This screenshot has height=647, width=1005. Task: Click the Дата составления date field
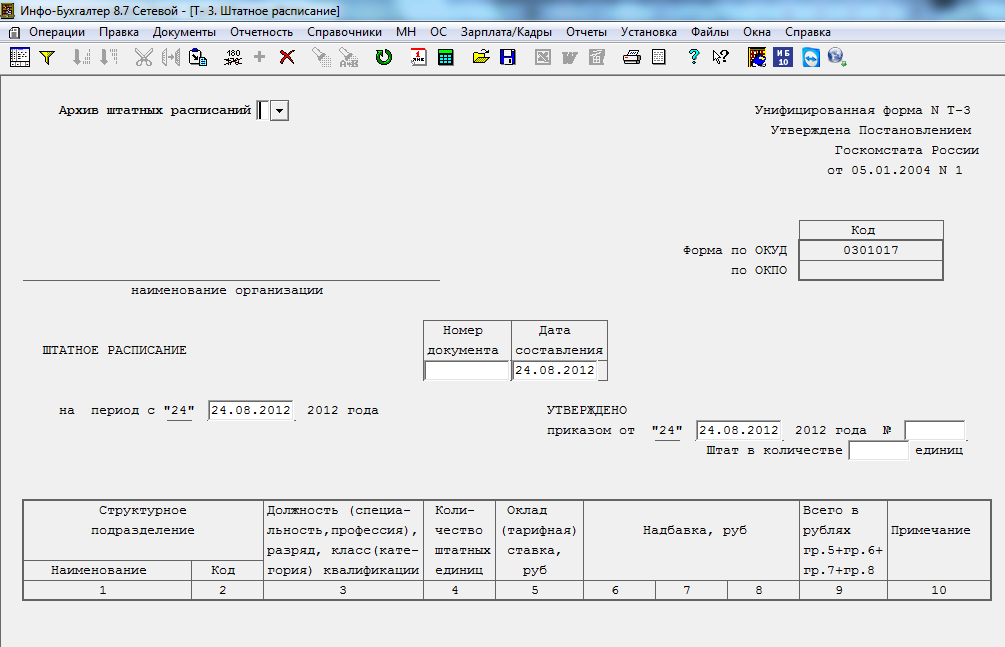click(555, 370)
